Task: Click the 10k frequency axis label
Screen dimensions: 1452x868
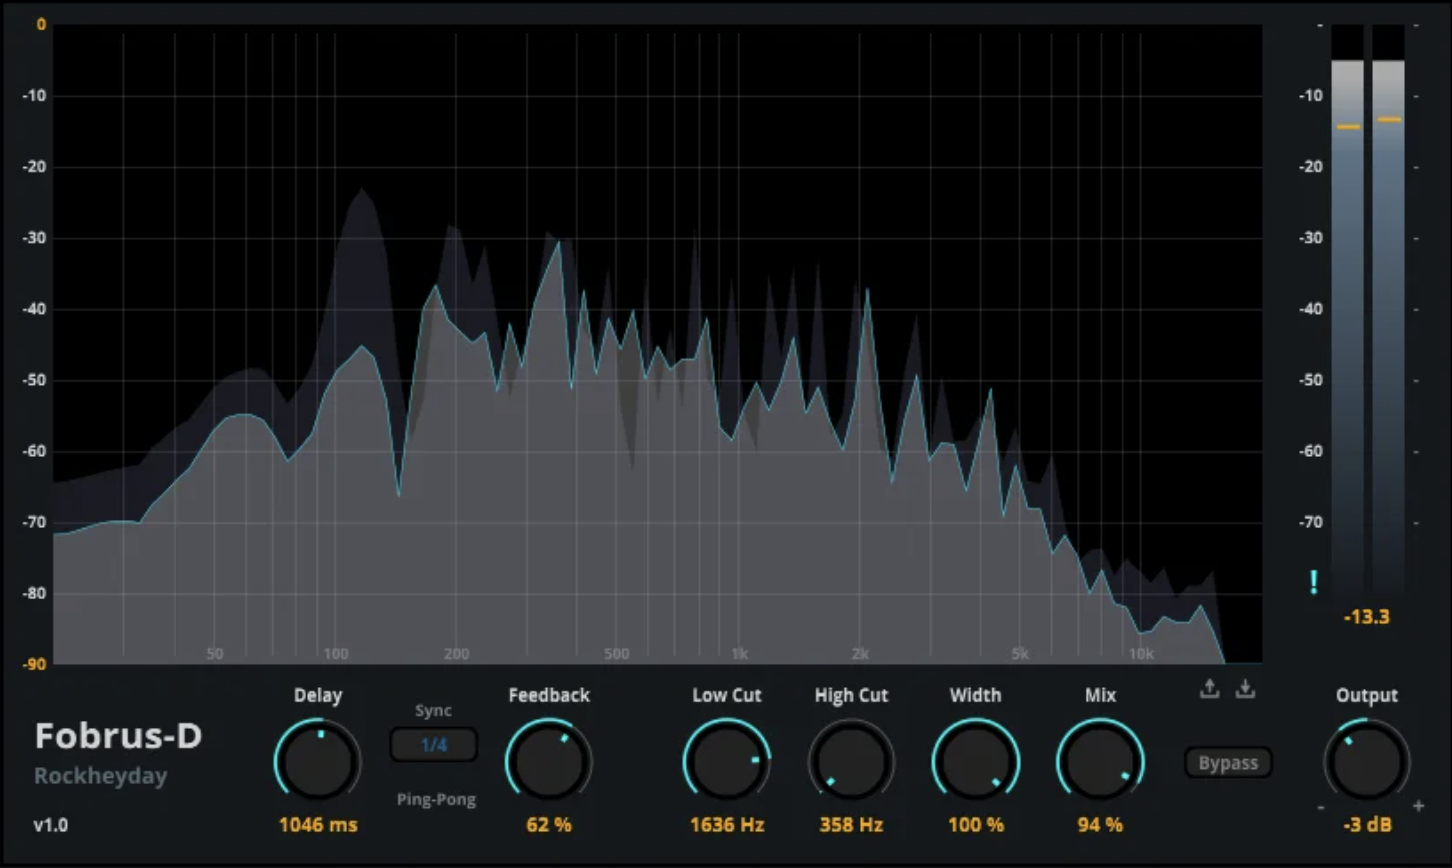Action: tap(1141, 654)
